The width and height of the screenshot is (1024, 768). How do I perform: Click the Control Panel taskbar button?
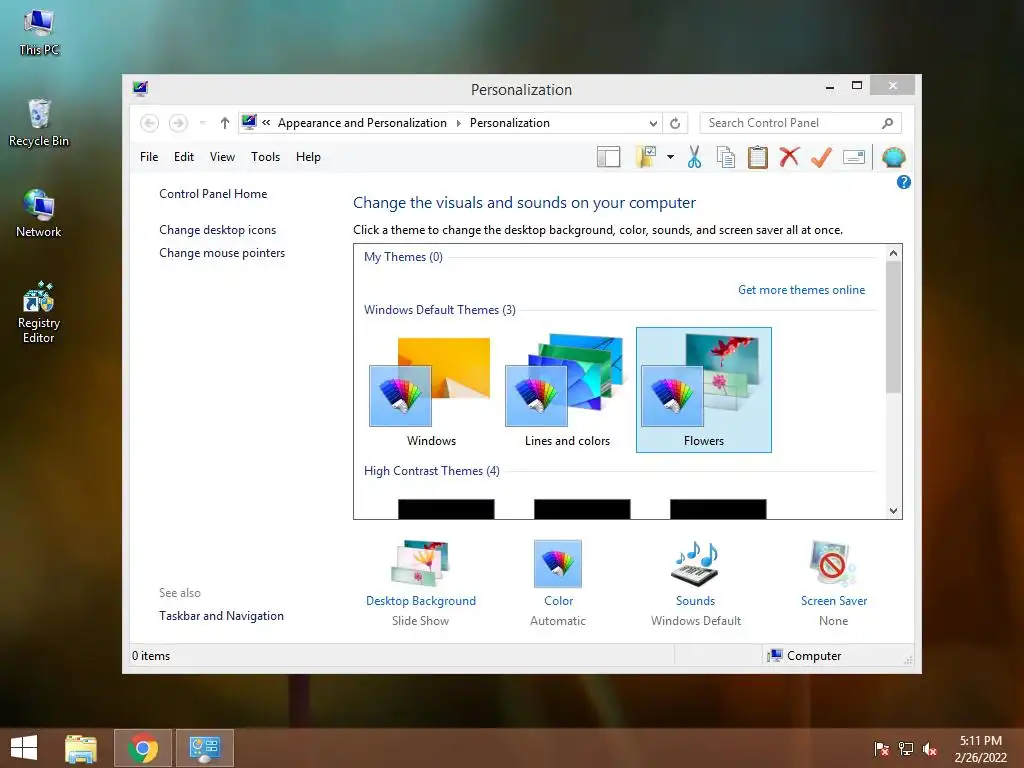pos(204,748)
